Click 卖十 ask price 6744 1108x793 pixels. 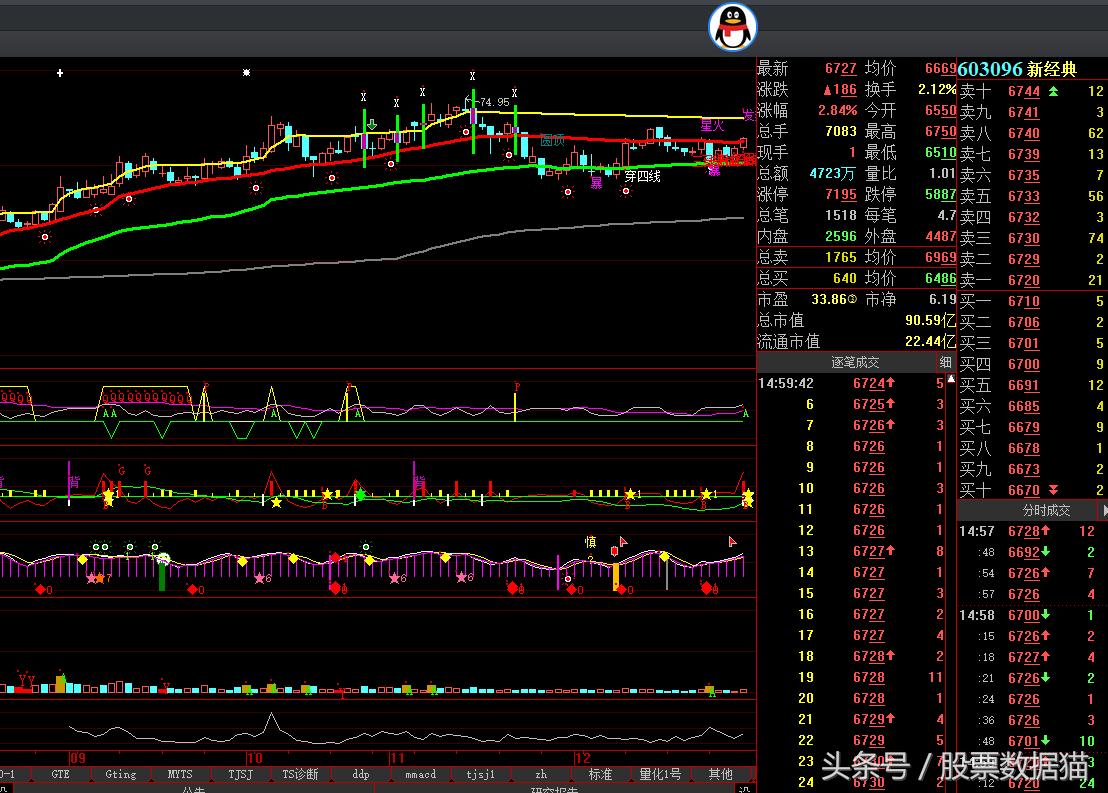point(1024,91)
